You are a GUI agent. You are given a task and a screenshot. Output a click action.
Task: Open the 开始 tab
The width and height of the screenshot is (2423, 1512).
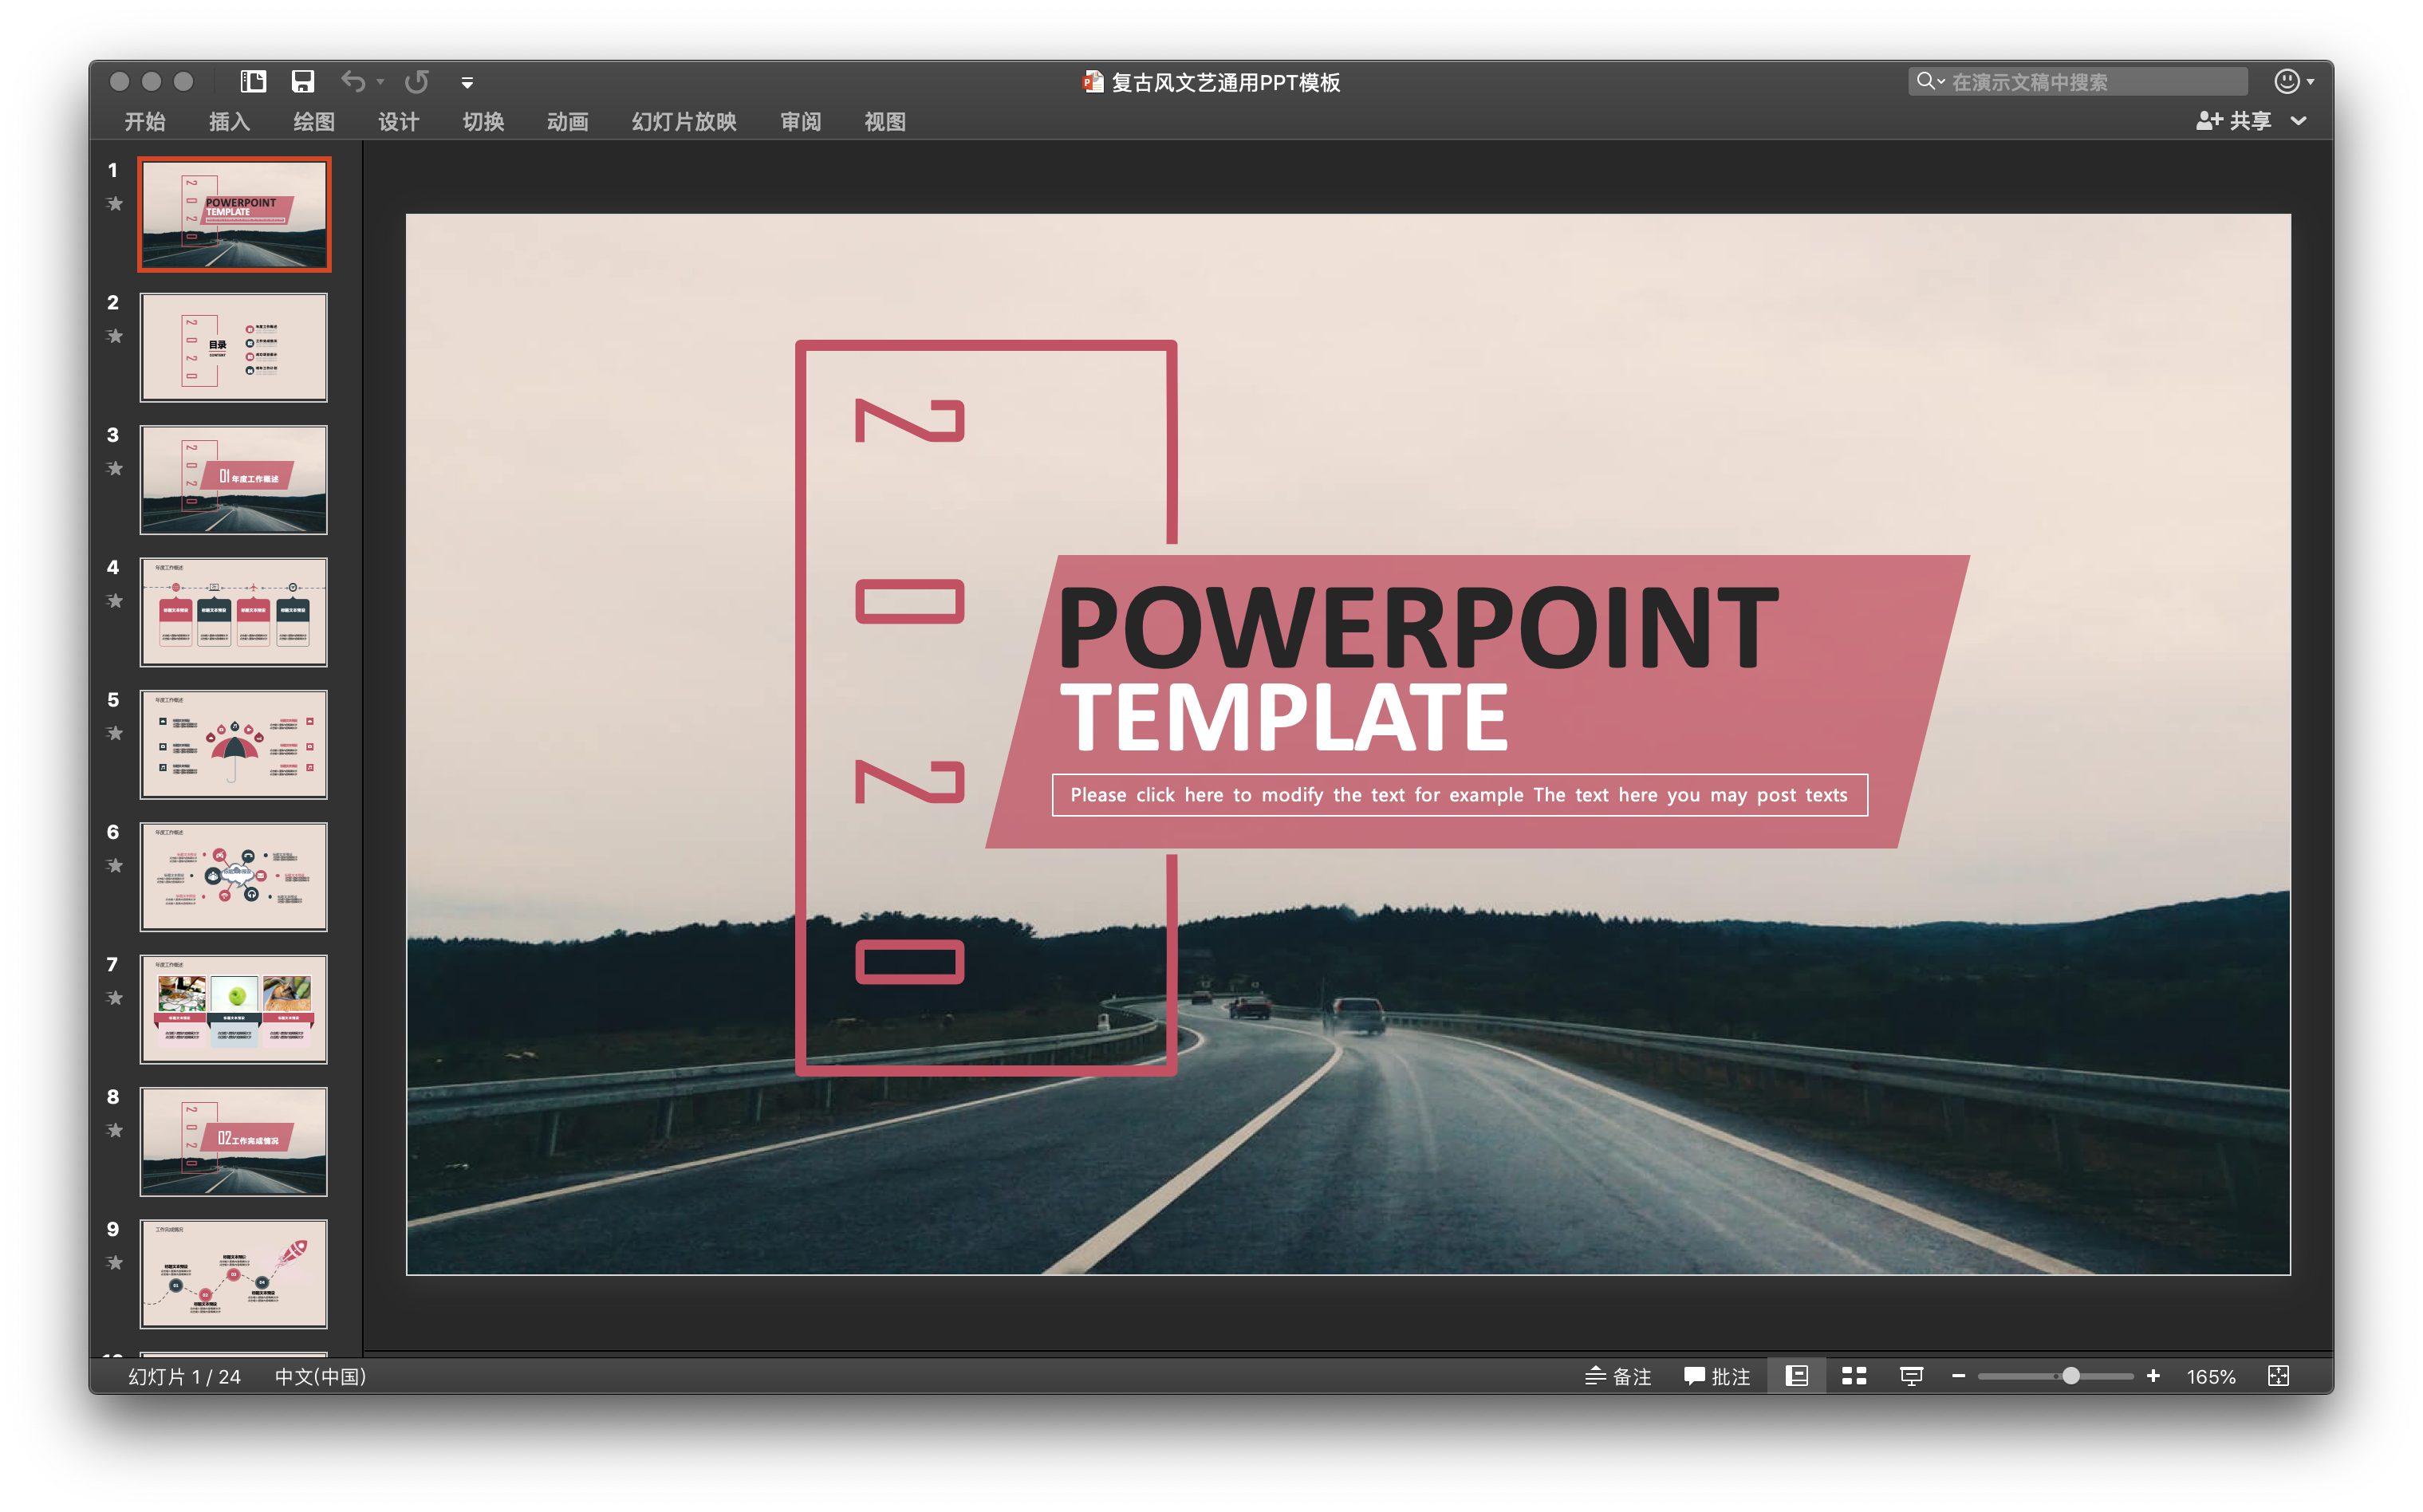(145, 121)
